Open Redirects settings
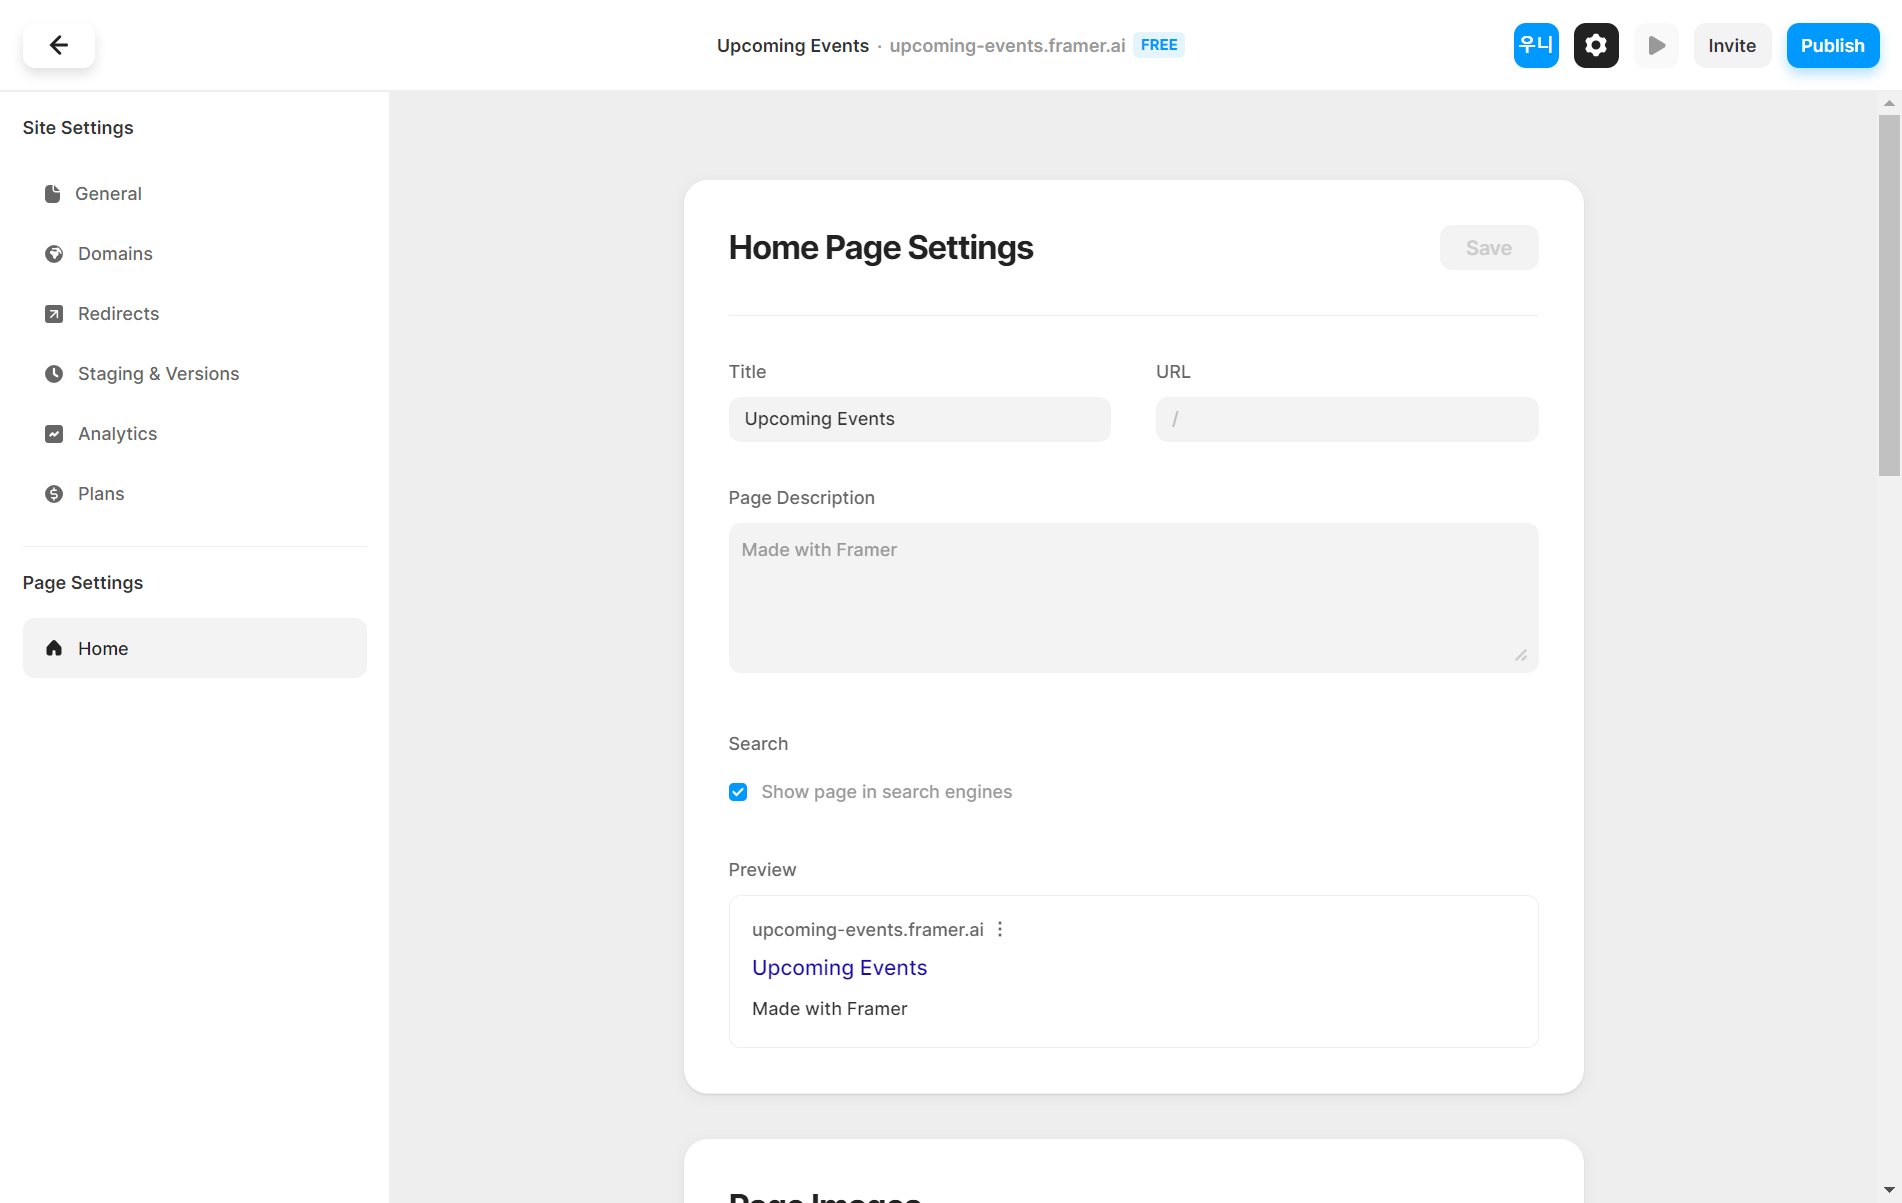 pyautogui.click(x=195, y=314)
